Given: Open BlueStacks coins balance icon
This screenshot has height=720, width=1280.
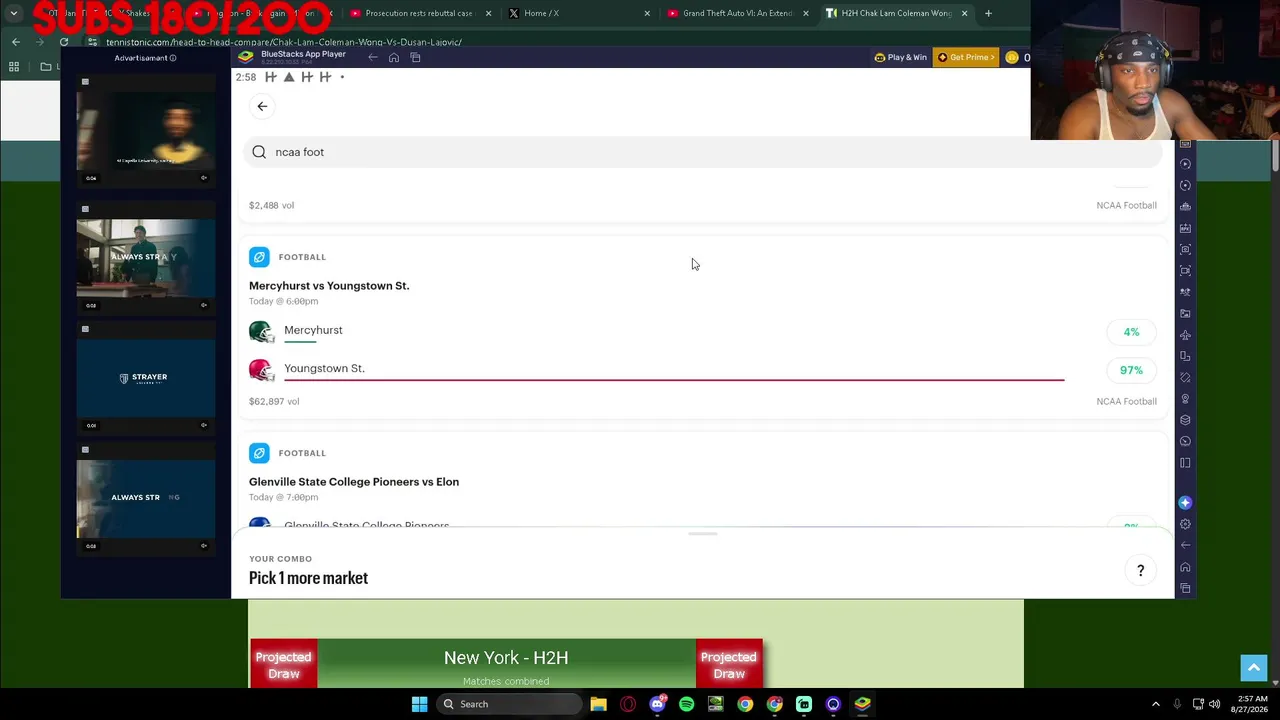Looking at the screenshot, I should (x=1012, y=57).
